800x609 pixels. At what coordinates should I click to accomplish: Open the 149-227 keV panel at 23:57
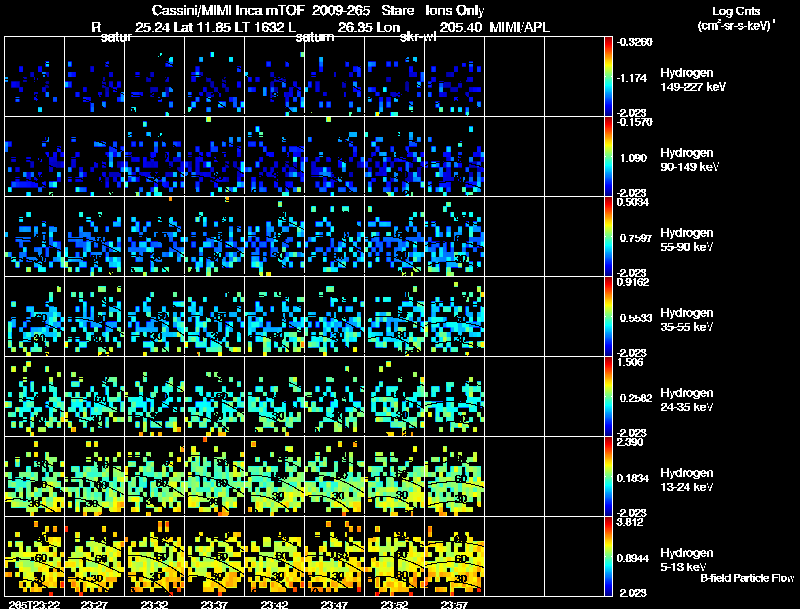455,77
